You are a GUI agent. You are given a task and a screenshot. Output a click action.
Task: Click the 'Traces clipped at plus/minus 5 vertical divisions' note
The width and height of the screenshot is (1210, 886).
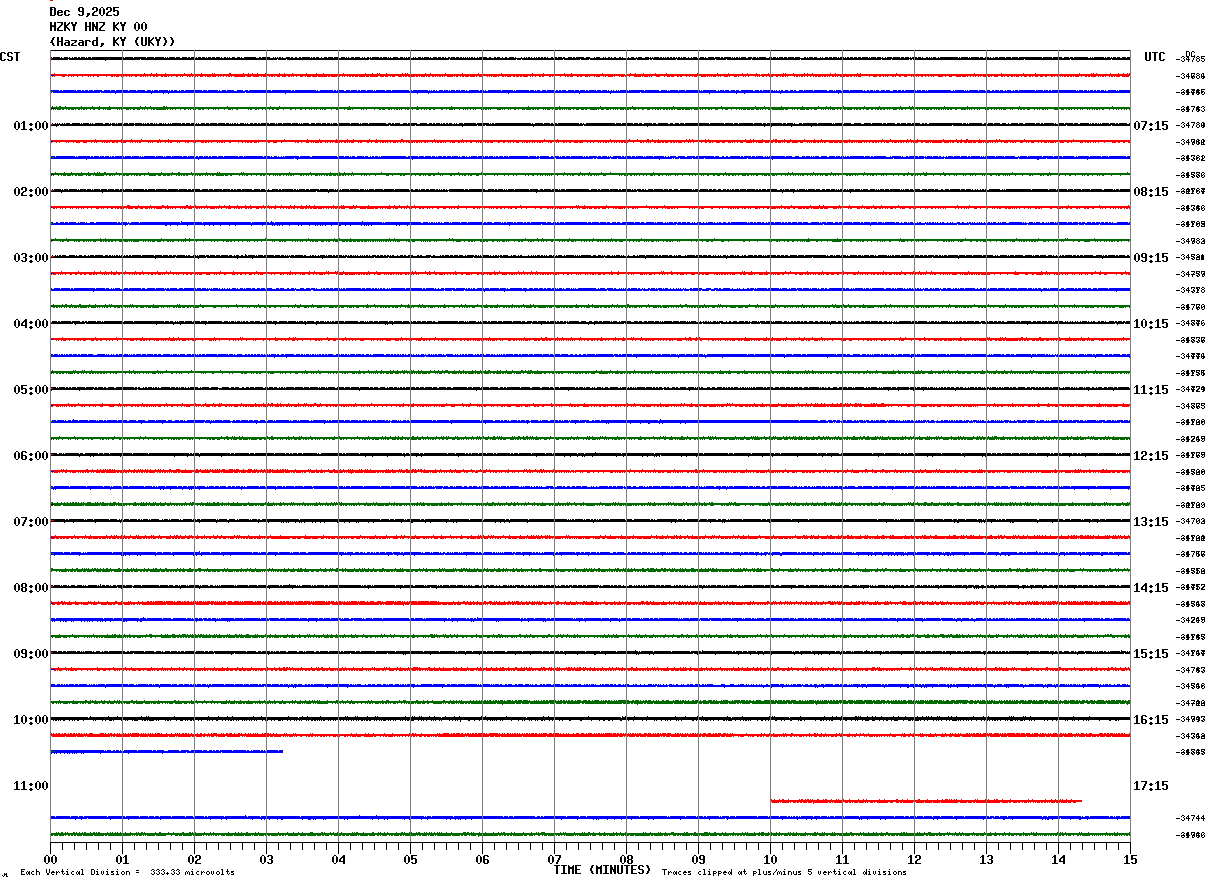(784, 872)
